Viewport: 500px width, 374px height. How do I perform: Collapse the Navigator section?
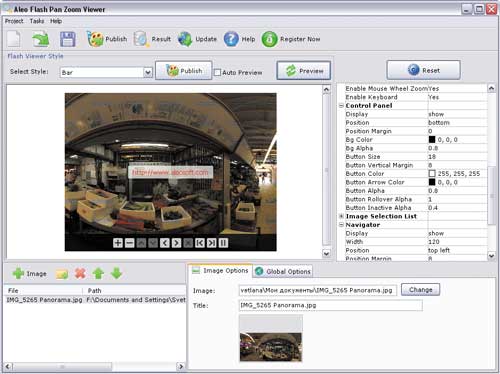pyautogui.click(x=341, y=225)
